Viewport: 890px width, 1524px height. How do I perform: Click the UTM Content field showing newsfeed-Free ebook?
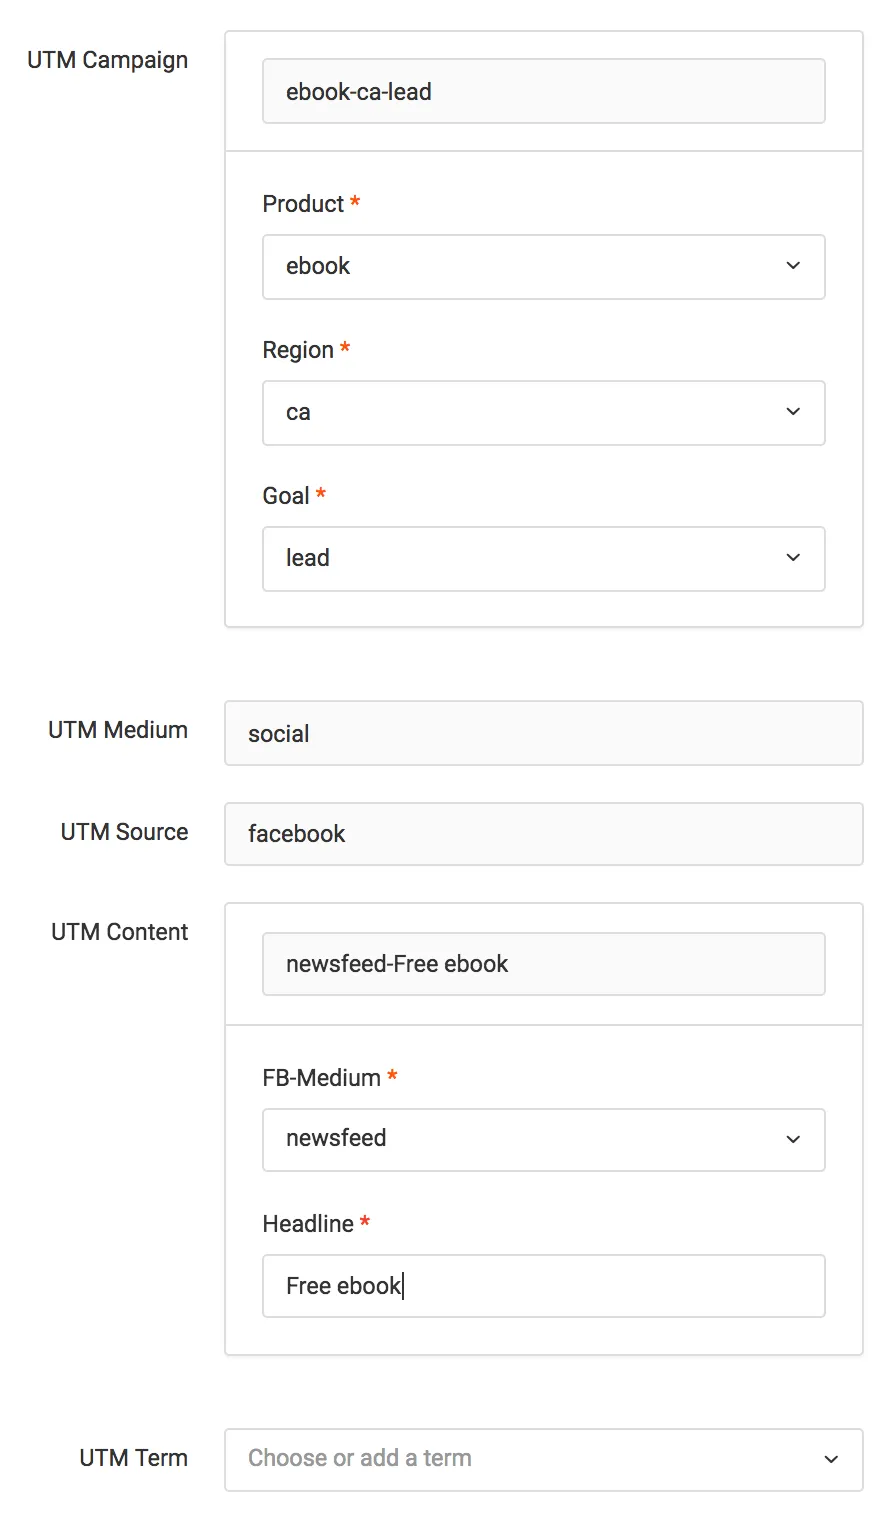[543, 963]
